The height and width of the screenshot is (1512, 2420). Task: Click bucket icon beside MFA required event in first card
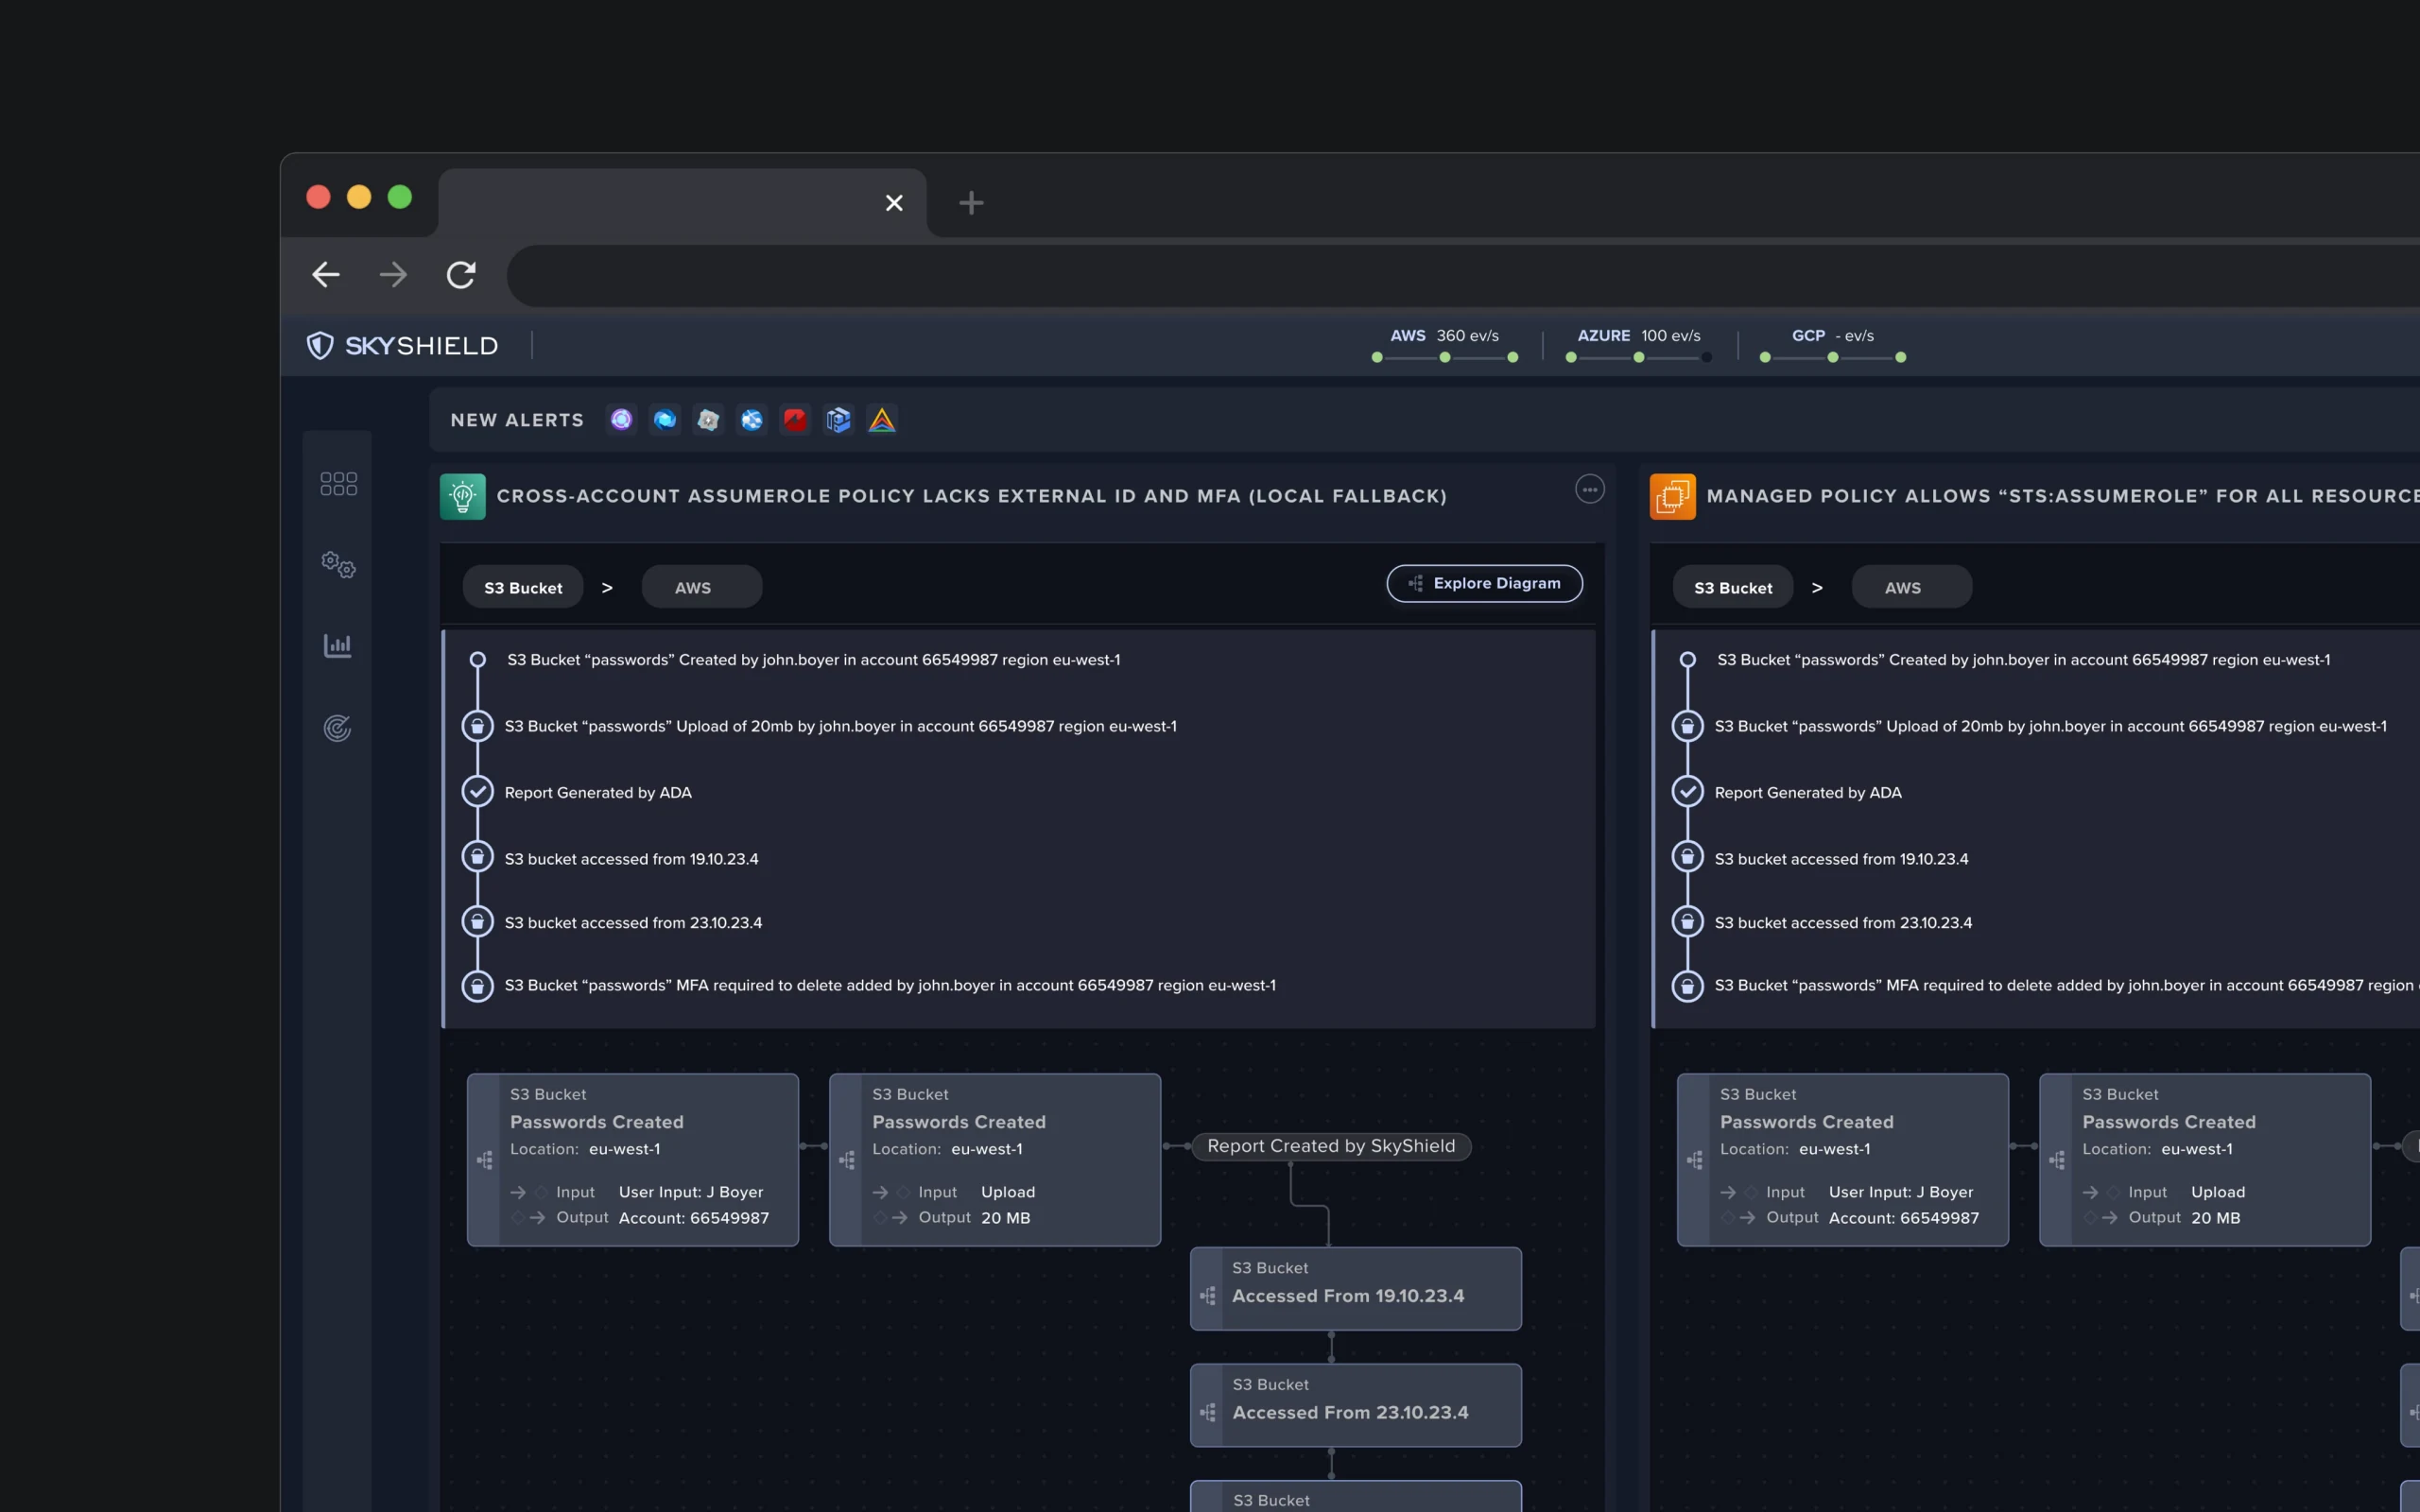(478, 986)
